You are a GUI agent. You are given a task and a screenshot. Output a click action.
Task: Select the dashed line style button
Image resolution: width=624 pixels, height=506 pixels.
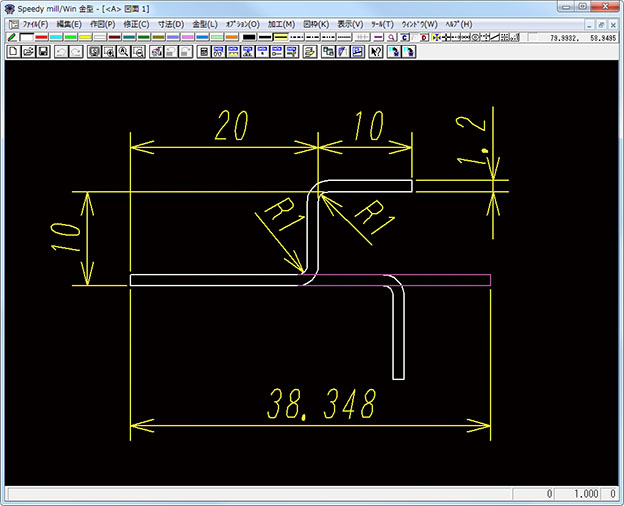(296, 37)
